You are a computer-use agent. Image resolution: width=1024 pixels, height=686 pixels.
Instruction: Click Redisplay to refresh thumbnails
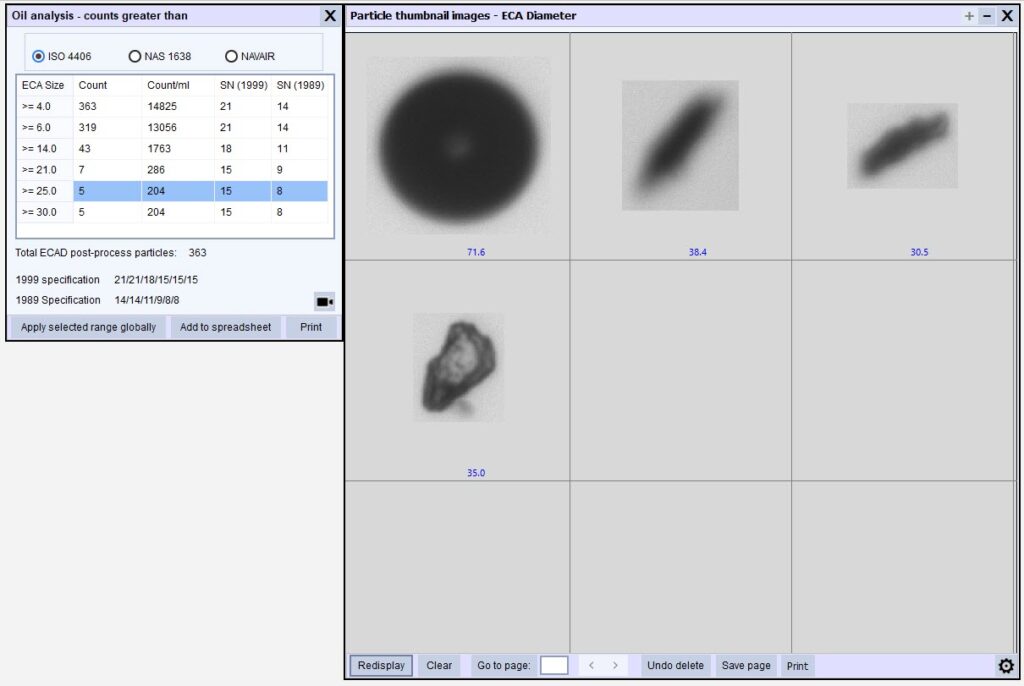[x=380, y=665]
